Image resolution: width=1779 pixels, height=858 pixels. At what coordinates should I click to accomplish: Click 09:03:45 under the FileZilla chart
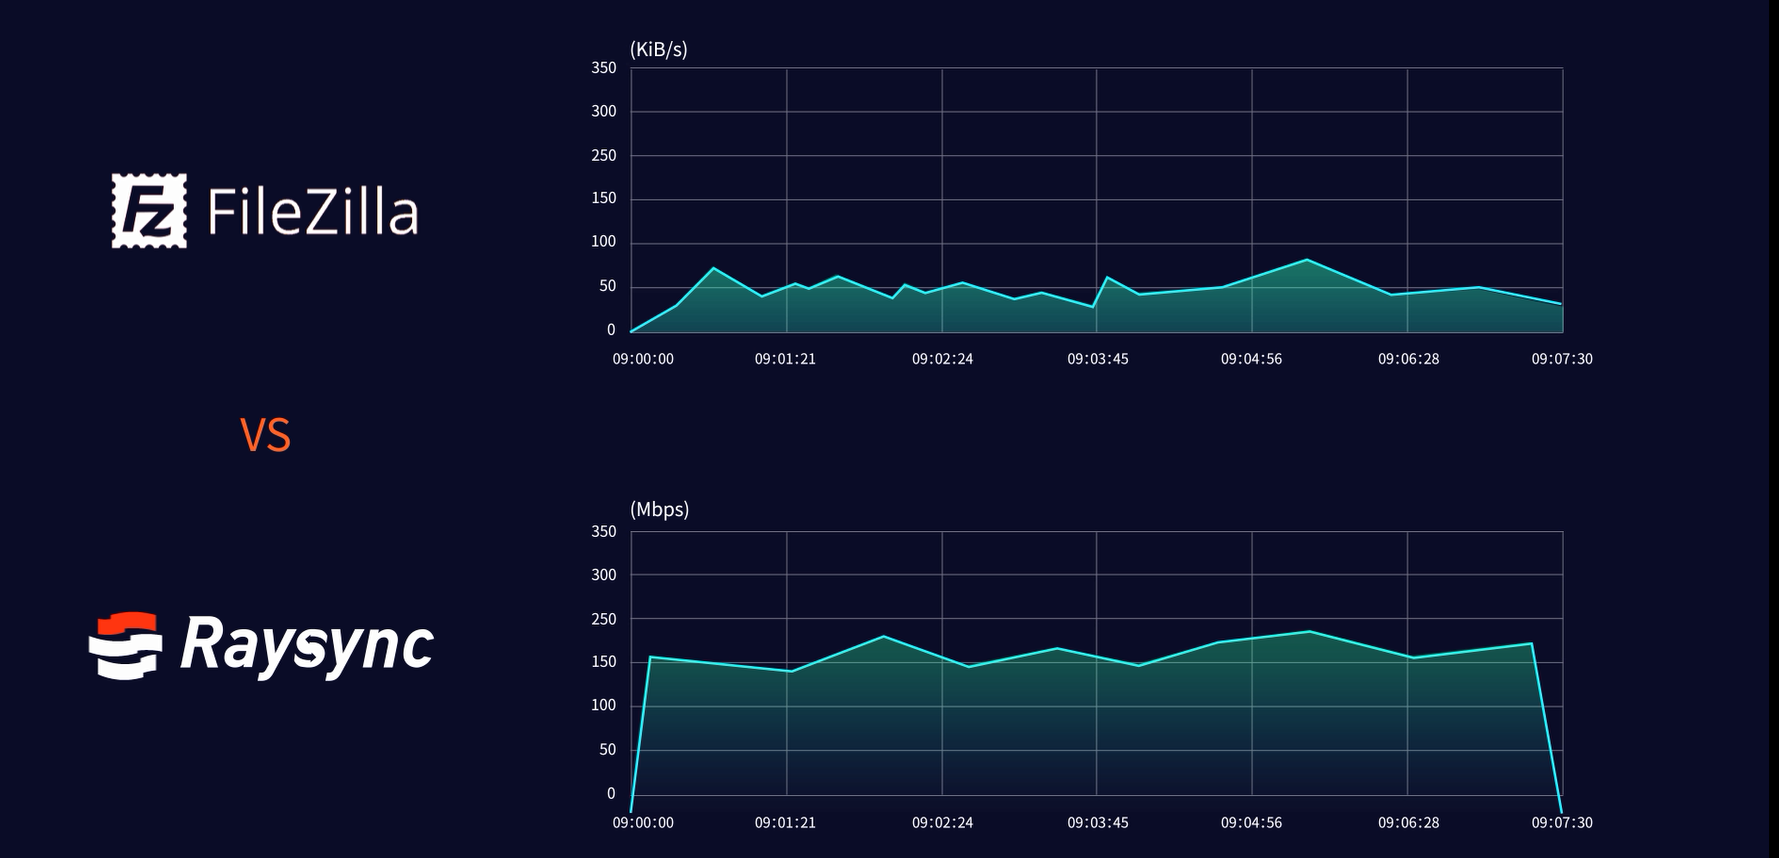click(1098, 359)
